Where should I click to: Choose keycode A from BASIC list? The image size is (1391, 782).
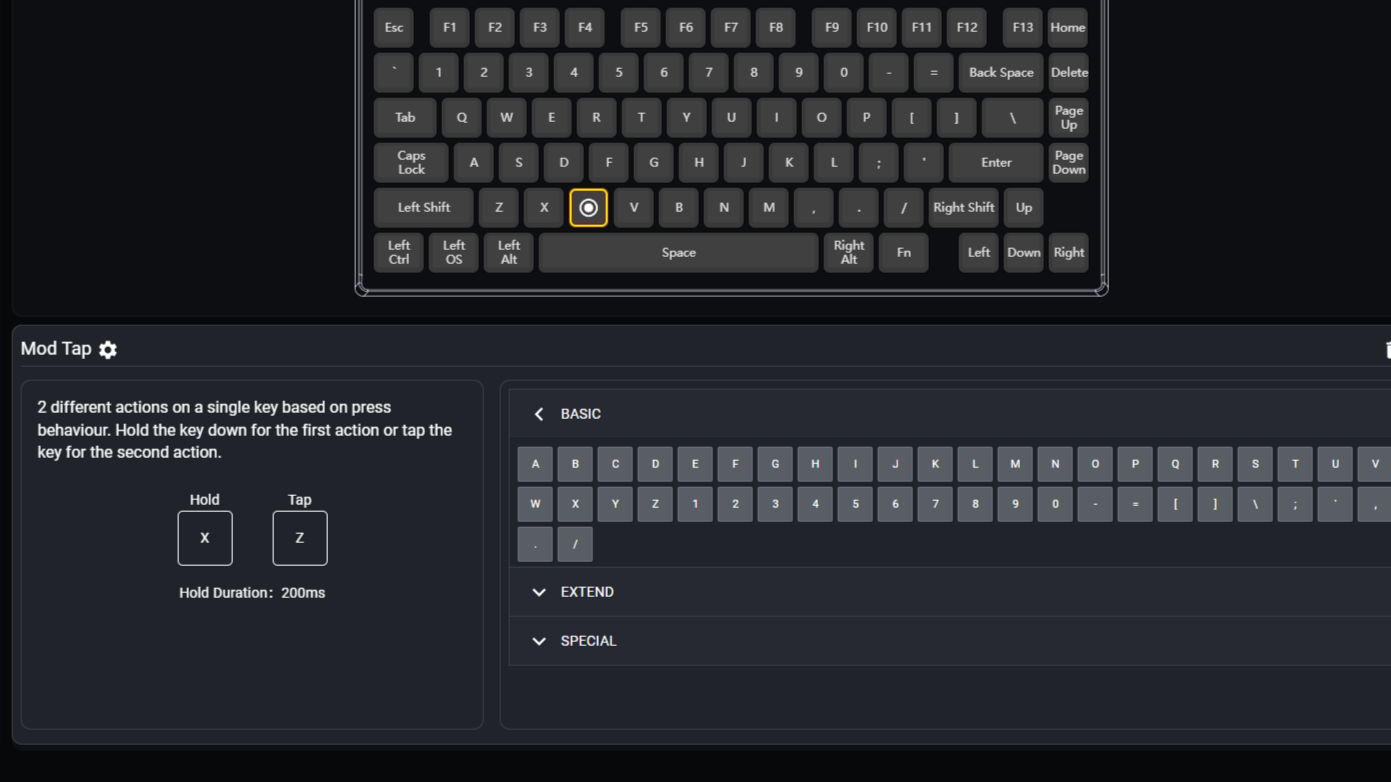tap(535, 464)
